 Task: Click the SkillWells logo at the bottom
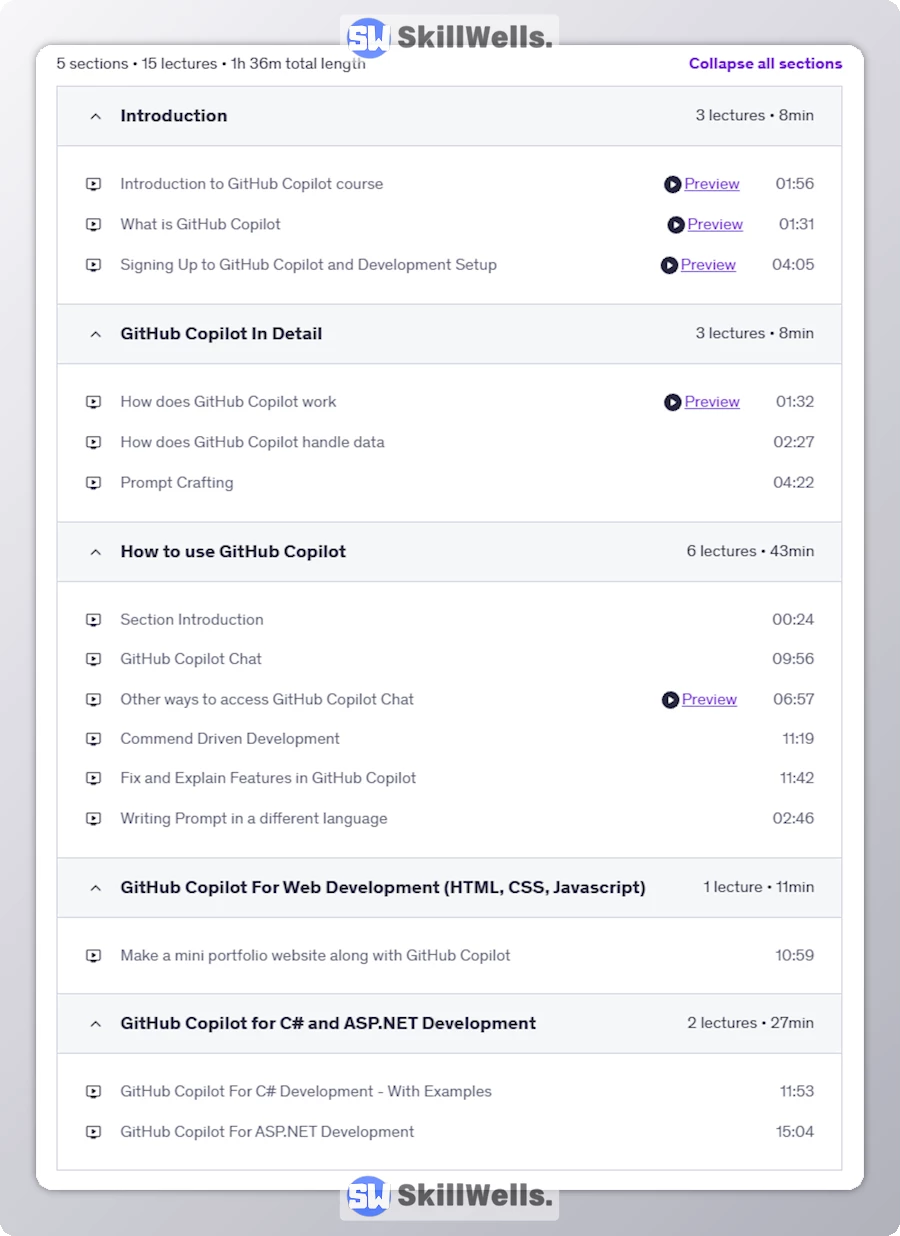[448, 1195]
